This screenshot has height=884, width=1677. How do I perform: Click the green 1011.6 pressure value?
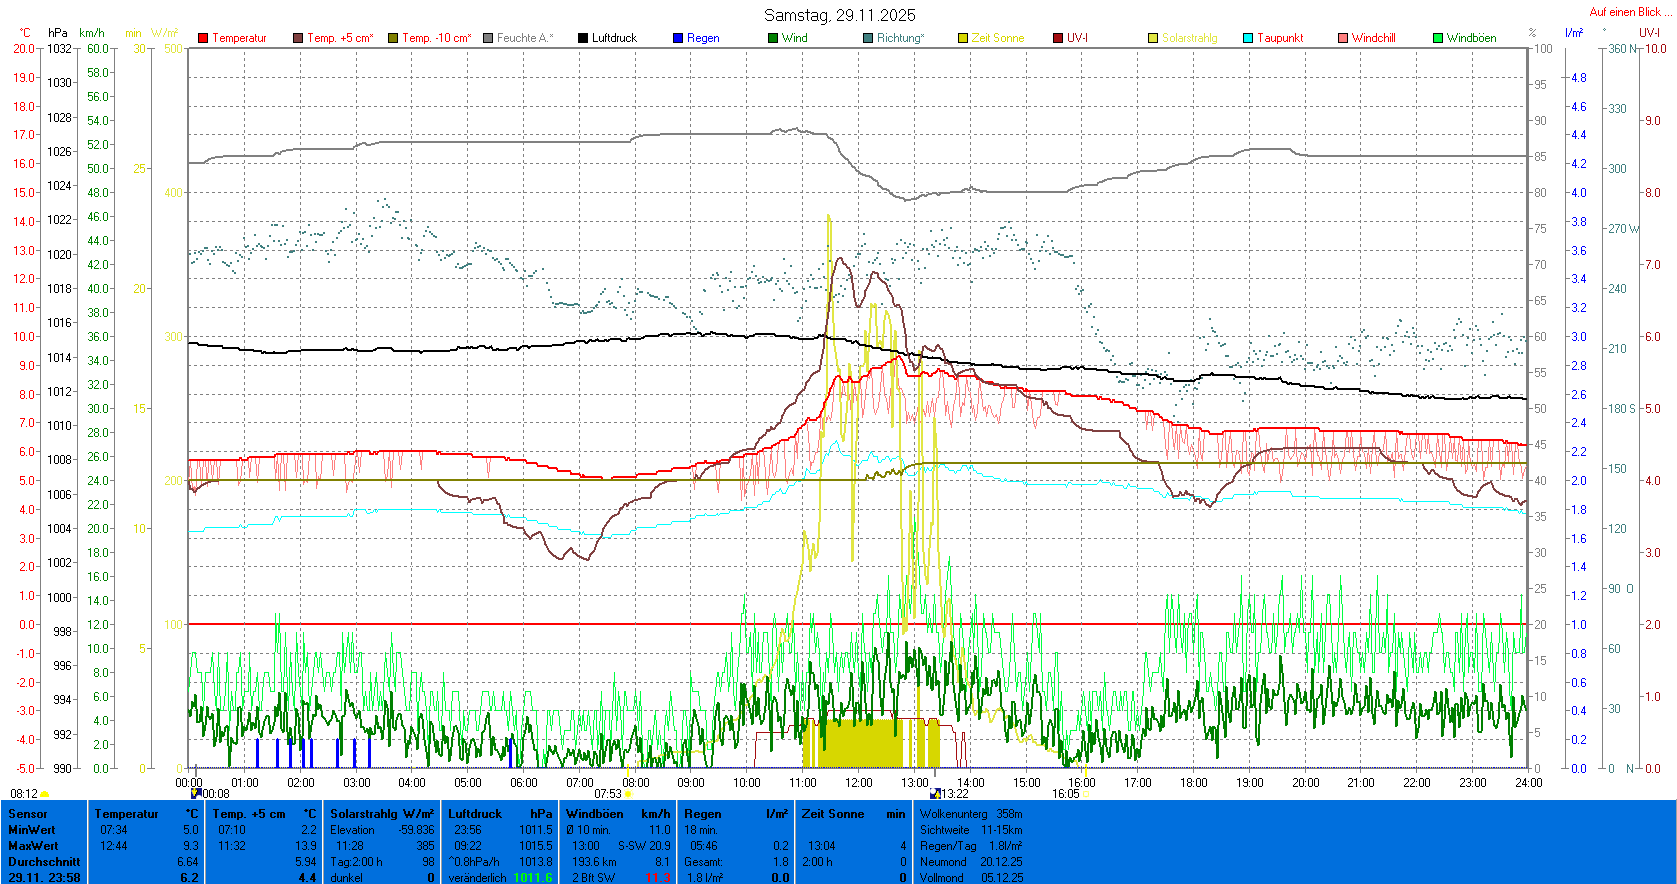[532, 878]
